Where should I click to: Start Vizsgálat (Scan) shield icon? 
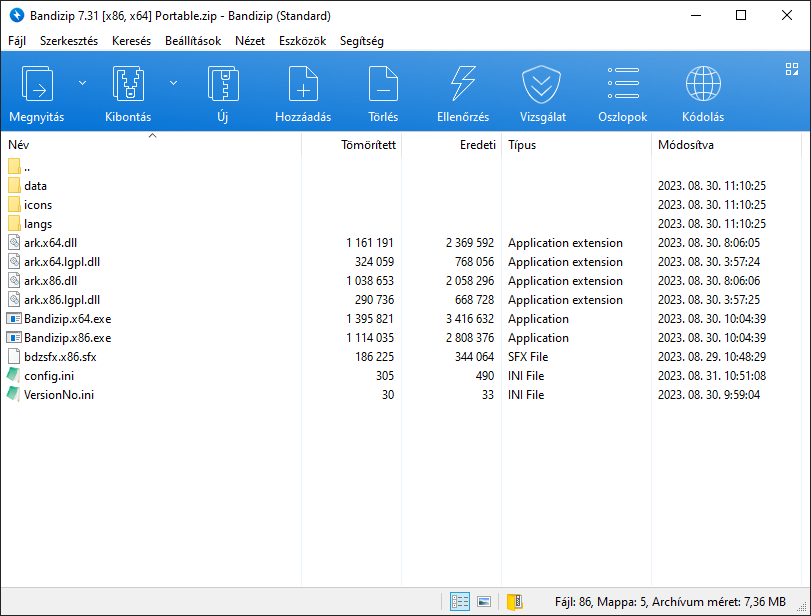click(543, 85)
